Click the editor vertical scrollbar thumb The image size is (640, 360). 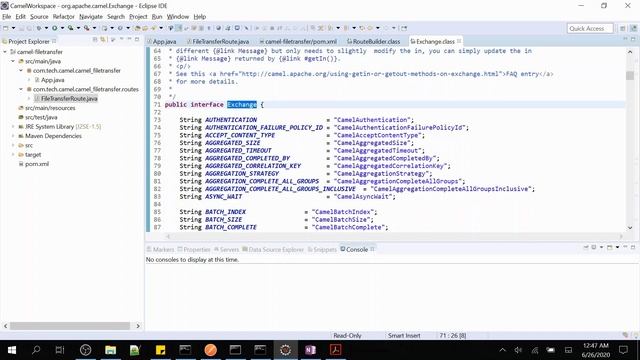click(630, 75)
